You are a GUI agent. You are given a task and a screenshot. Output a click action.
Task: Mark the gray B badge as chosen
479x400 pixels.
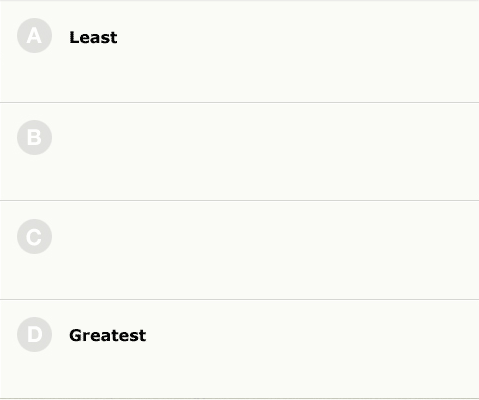[34, 137]
